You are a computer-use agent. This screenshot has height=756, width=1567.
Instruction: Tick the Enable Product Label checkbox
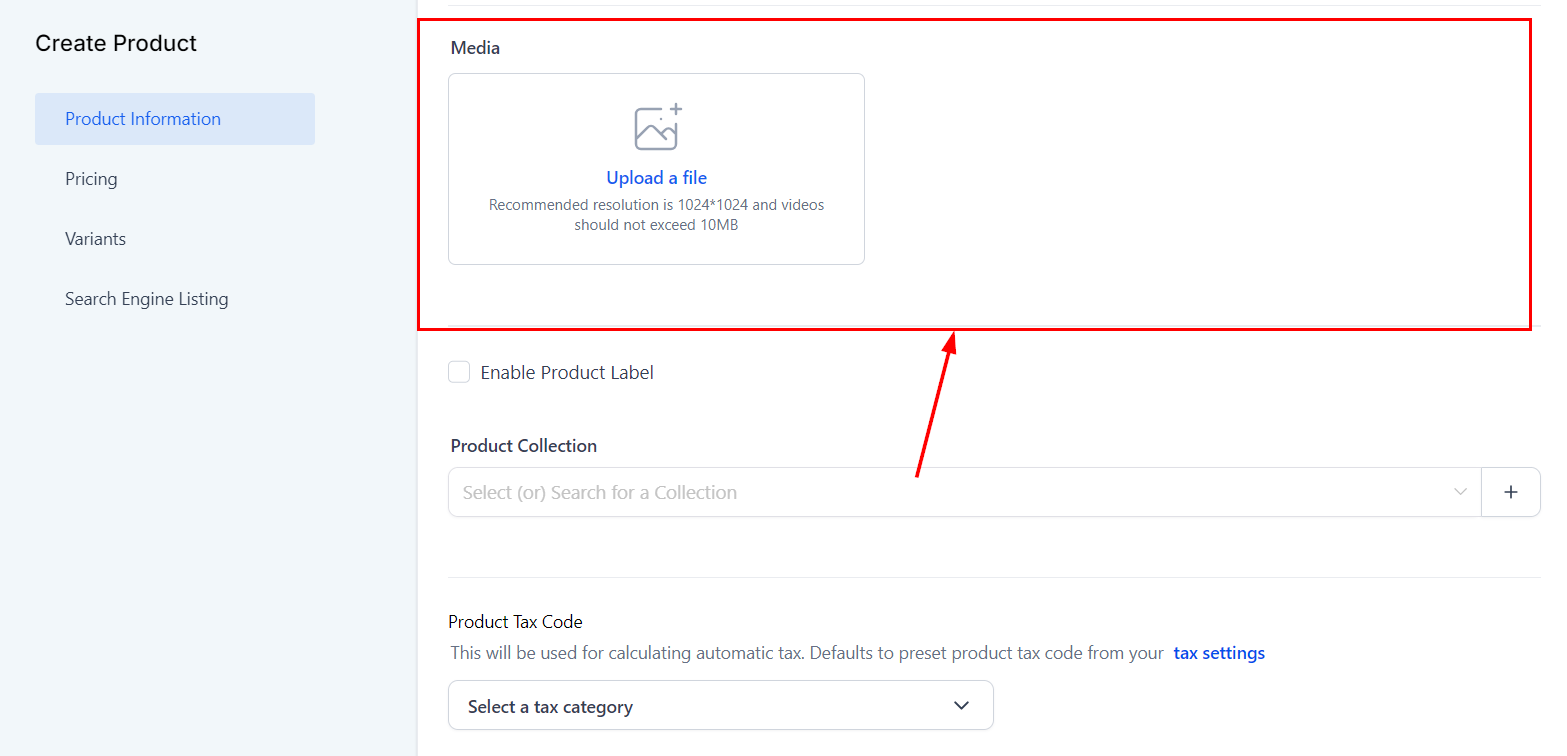click(x=459, y=372)
